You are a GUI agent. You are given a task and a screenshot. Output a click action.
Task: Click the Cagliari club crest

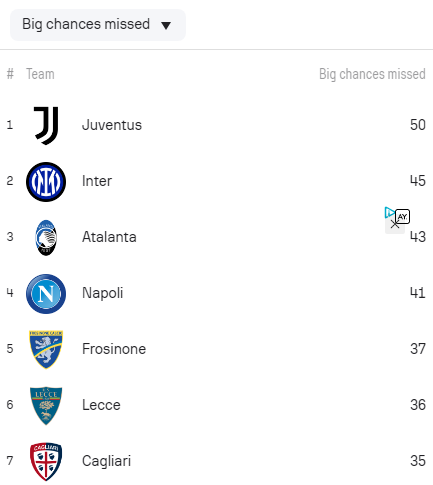coord(46,462)
